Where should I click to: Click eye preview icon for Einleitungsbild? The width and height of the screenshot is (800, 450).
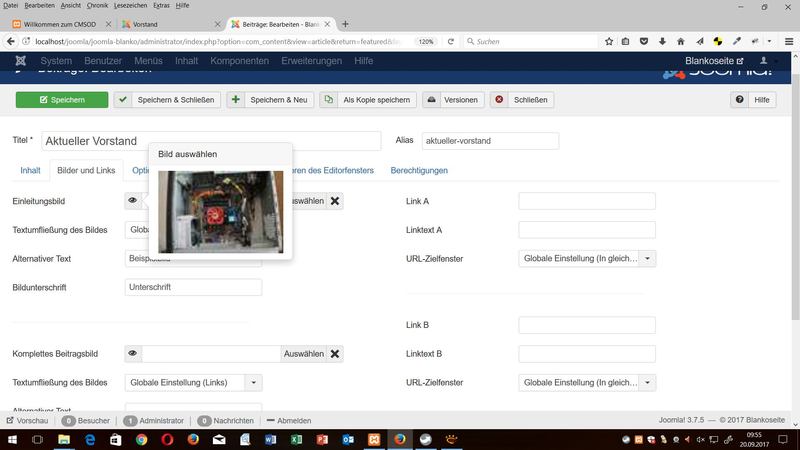coord(133,201)
